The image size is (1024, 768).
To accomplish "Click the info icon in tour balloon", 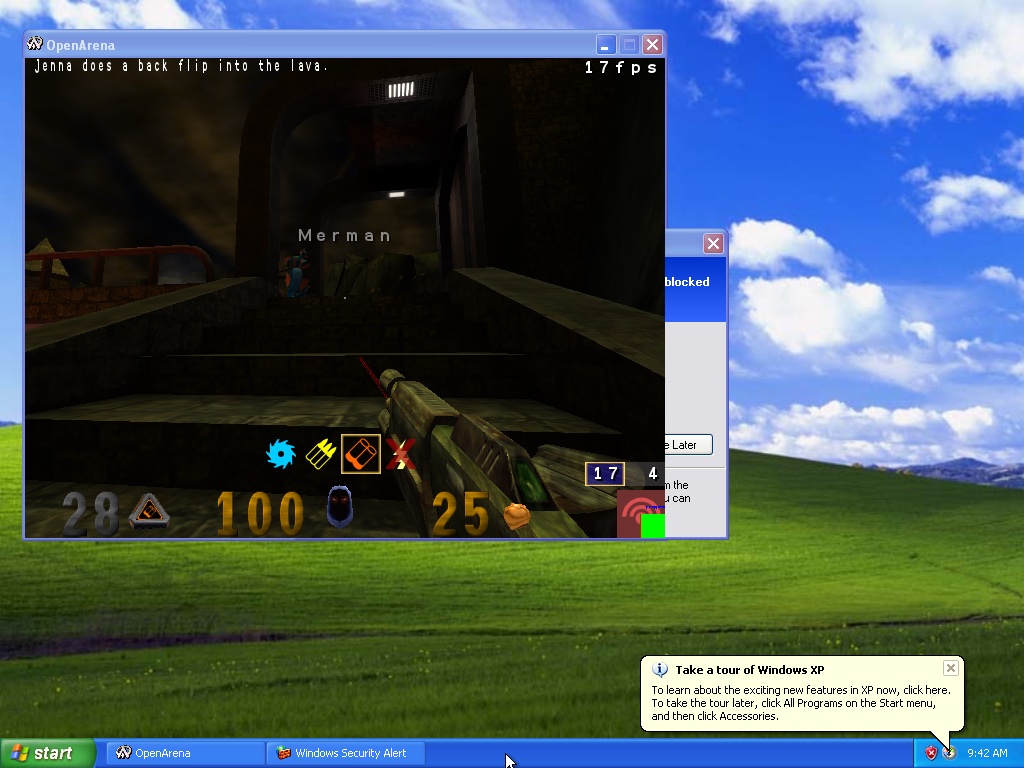I will [x=660, y=669].
